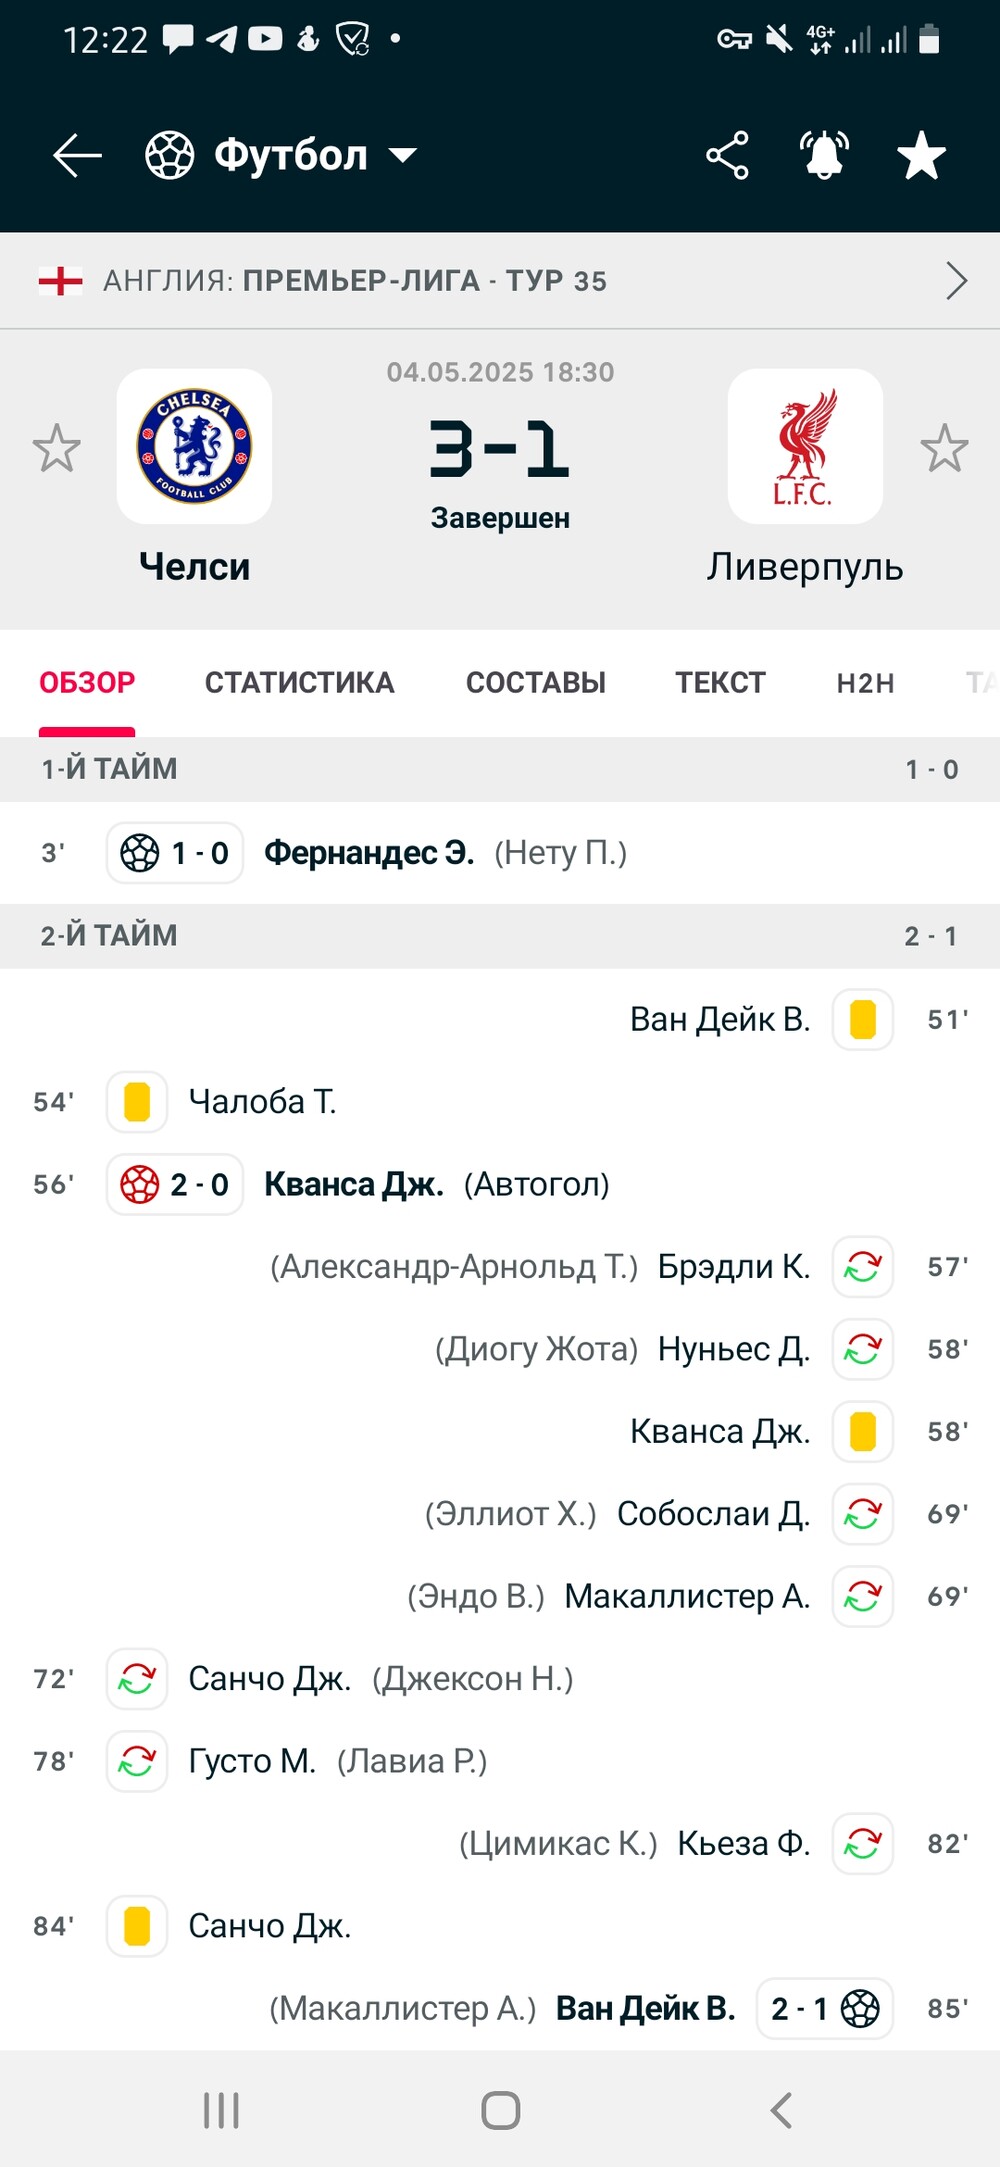Viewport: 1000px width, 2167px height.
Task: Add Liverpool to favorites with star
Action: click(944, 448)
